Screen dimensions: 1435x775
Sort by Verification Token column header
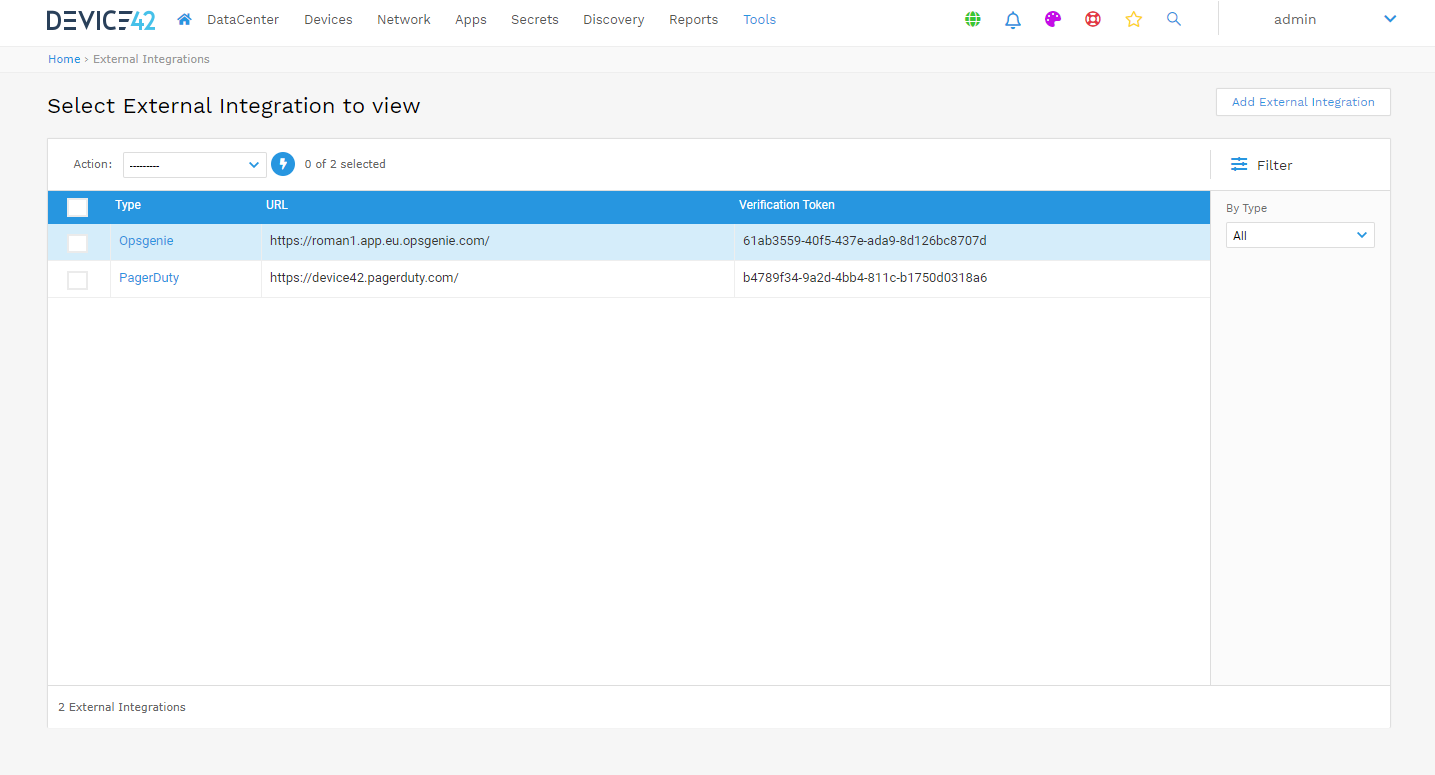[x=786, y=205]
